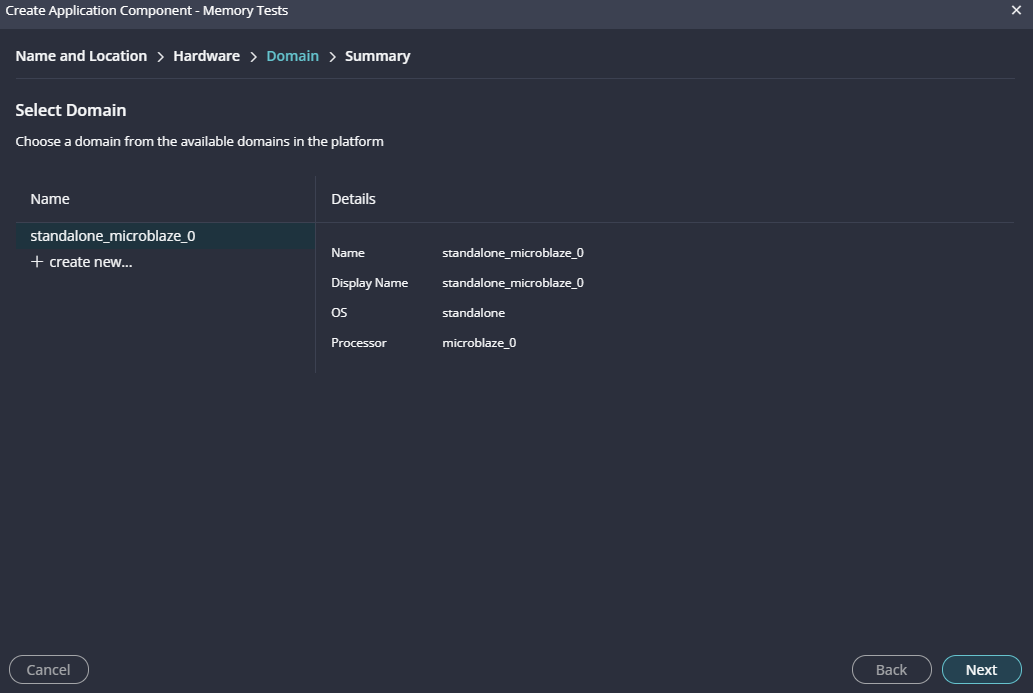Image resolution: width=1033 pixels, height=693 pixels.
Task: Click chevron between Hardware and Domain
Action: (x=253, y=57)
